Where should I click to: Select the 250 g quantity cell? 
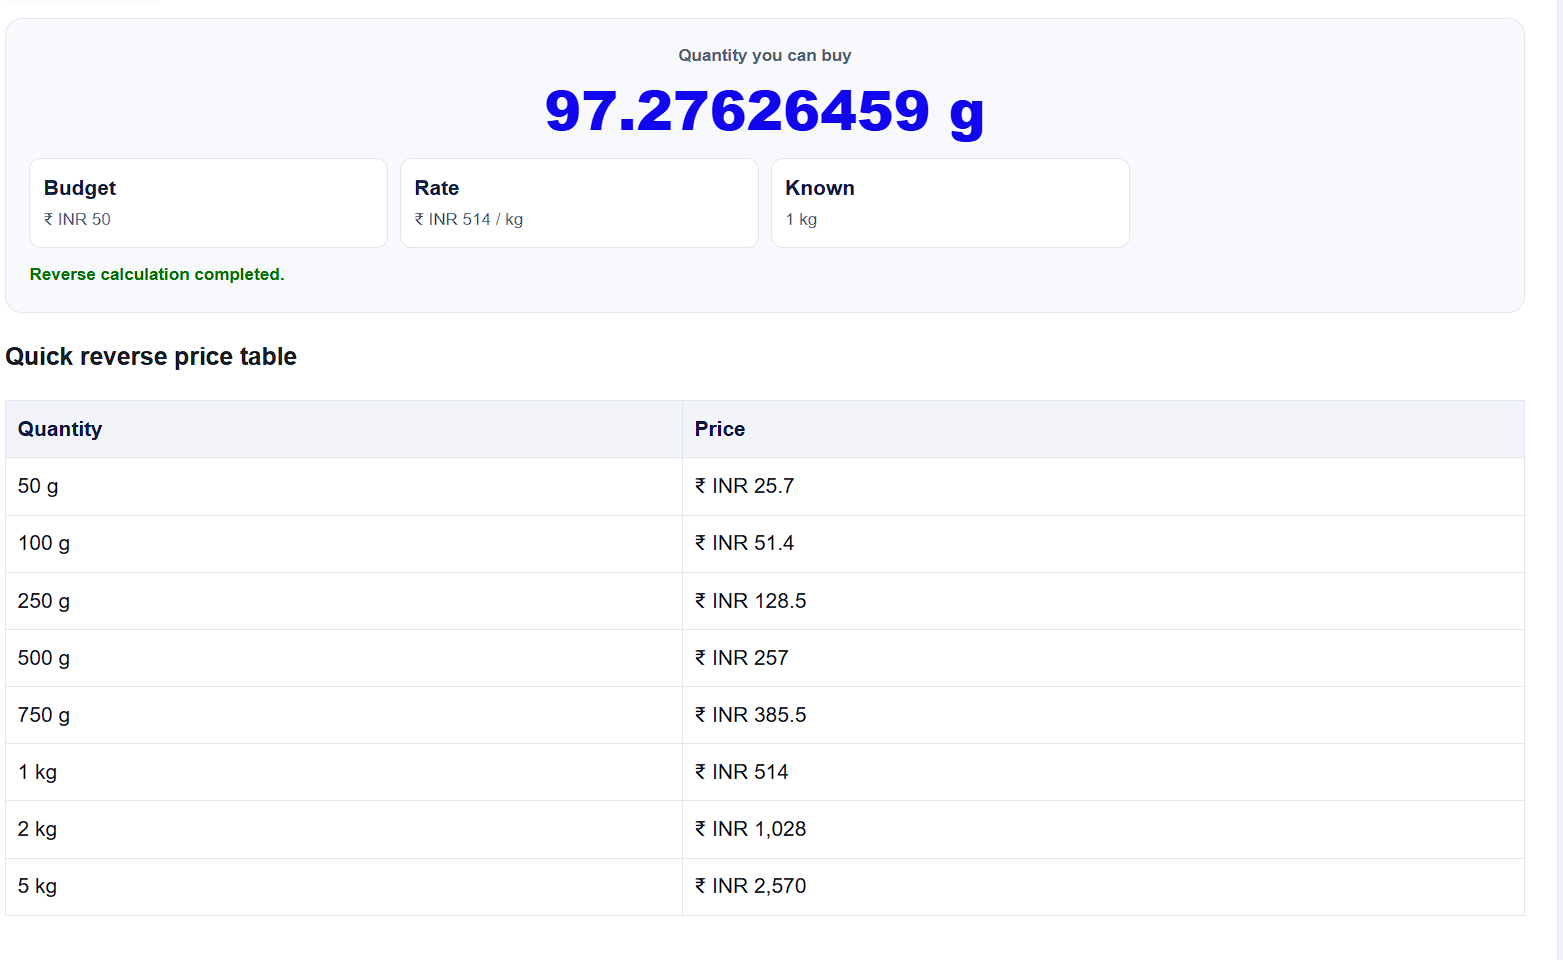[344, 601]
